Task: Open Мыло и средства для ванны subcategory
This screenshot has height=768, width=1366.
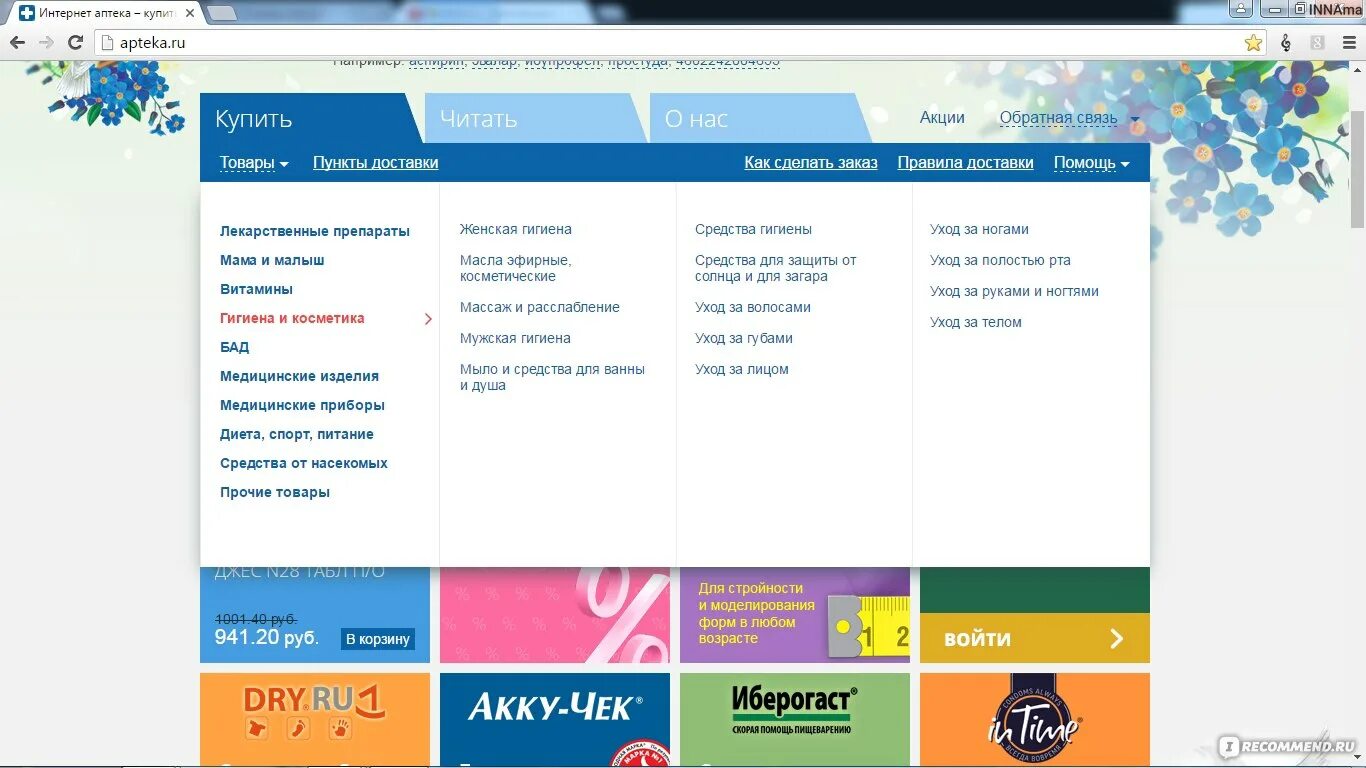Action: 552,377
